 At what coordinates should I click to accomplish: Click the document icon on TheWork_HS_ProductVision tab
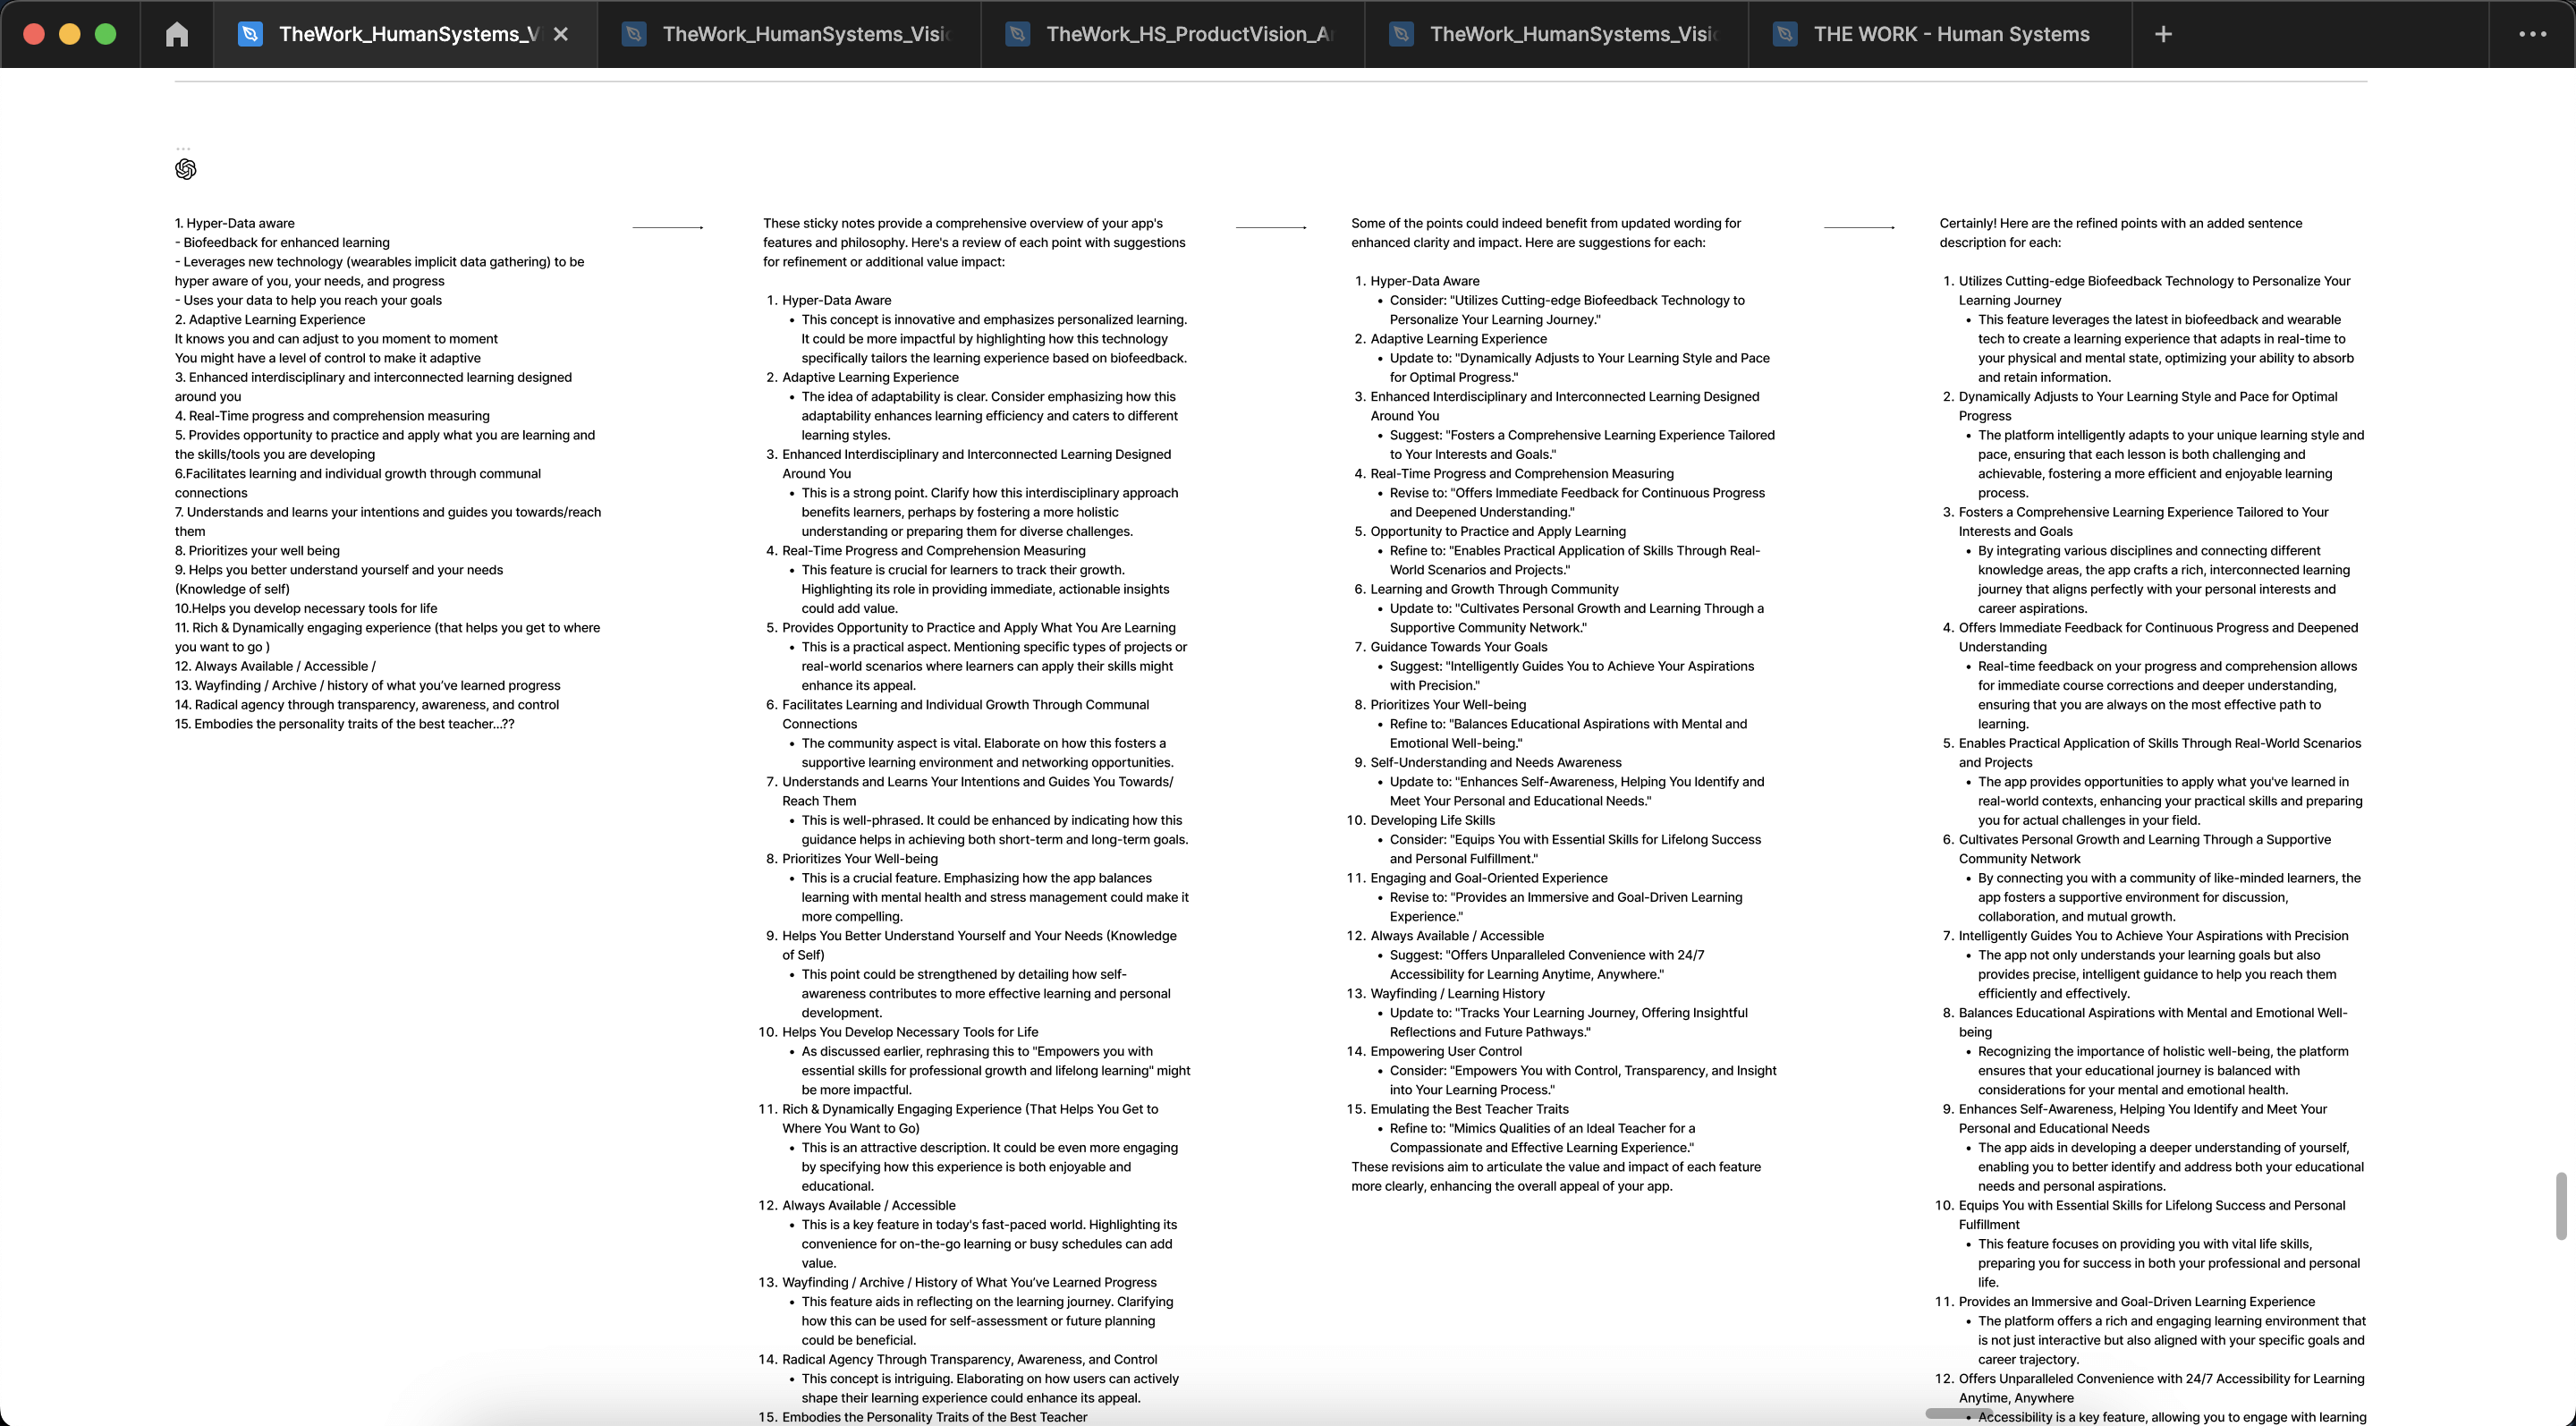[1017, 33]
